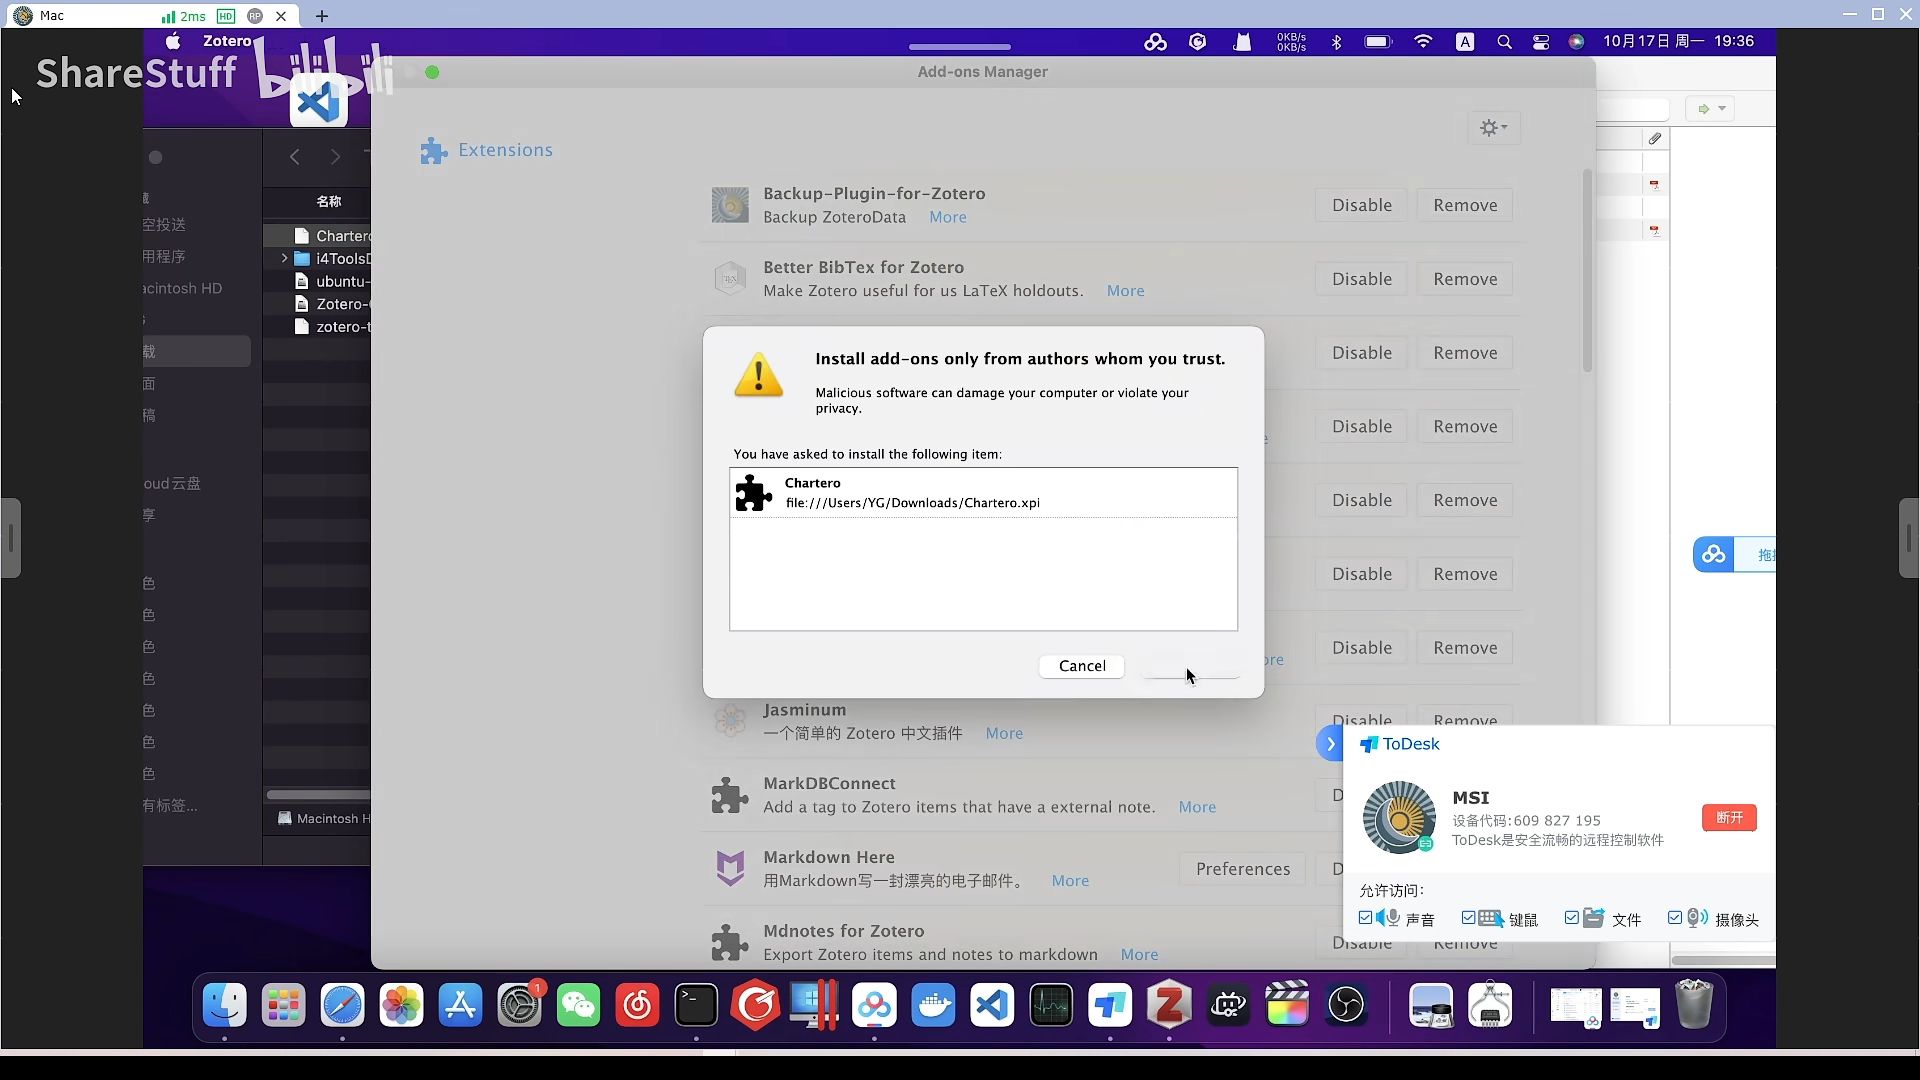
Task: Open More link for Jasminum
Action: tap(1004, 734)
